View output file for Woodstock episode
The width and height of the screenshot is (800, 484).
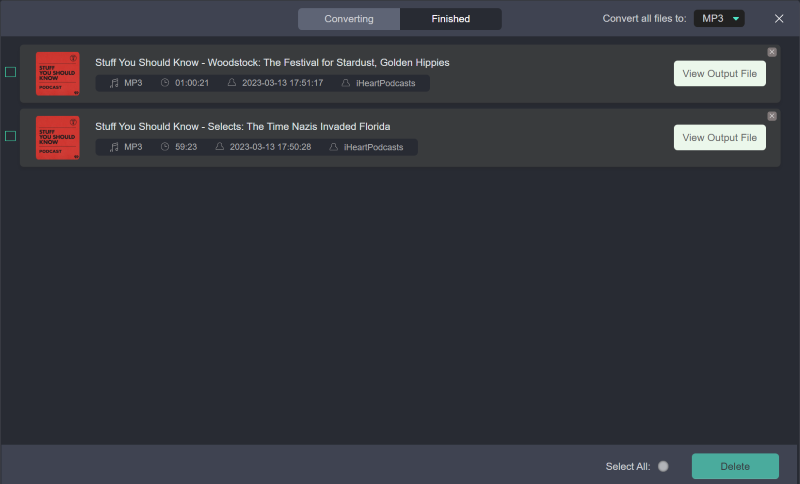(719, 74)
